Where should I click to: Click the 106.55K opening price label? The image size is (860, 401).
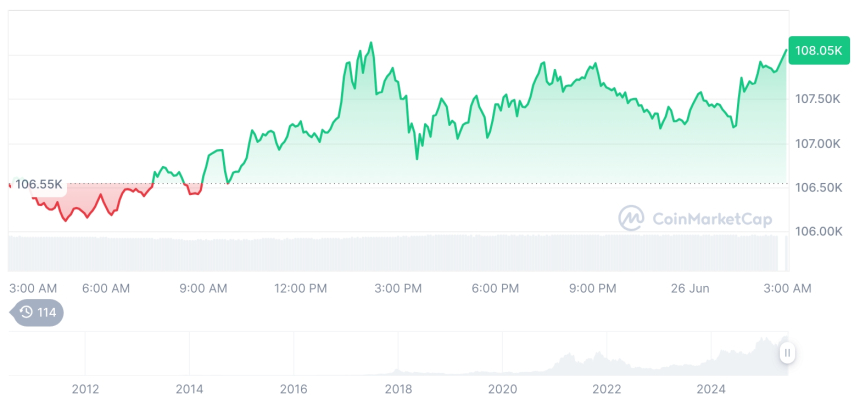[39, 184]
